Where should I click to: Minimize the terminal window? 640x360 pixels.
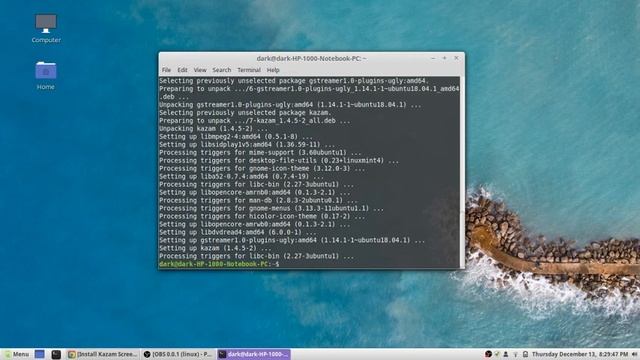(433, 58)
